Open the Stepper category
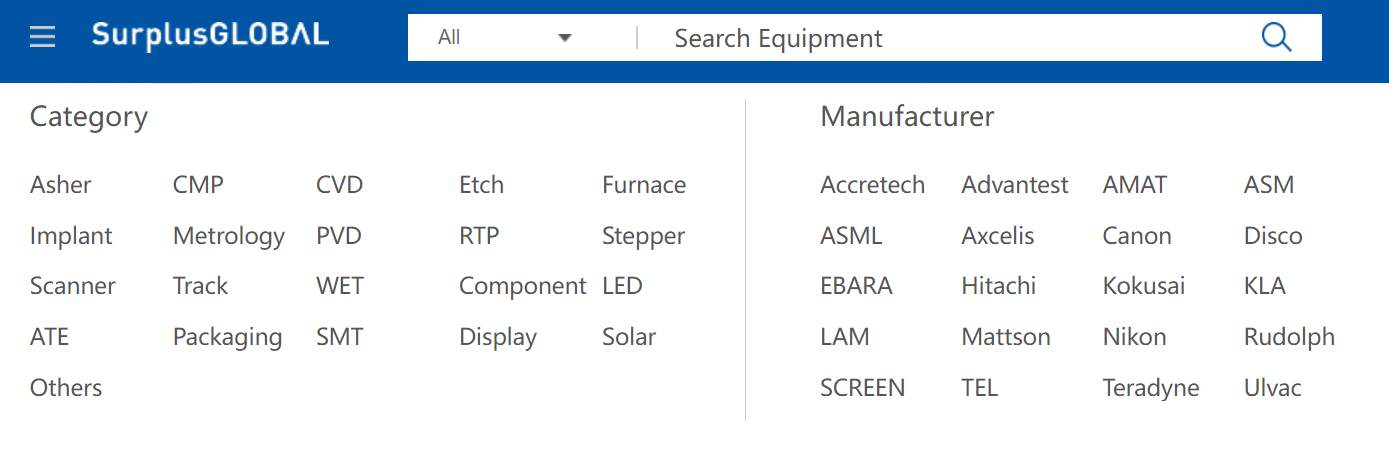Screen dimensions: 1389x453 (x=644, y=236)
